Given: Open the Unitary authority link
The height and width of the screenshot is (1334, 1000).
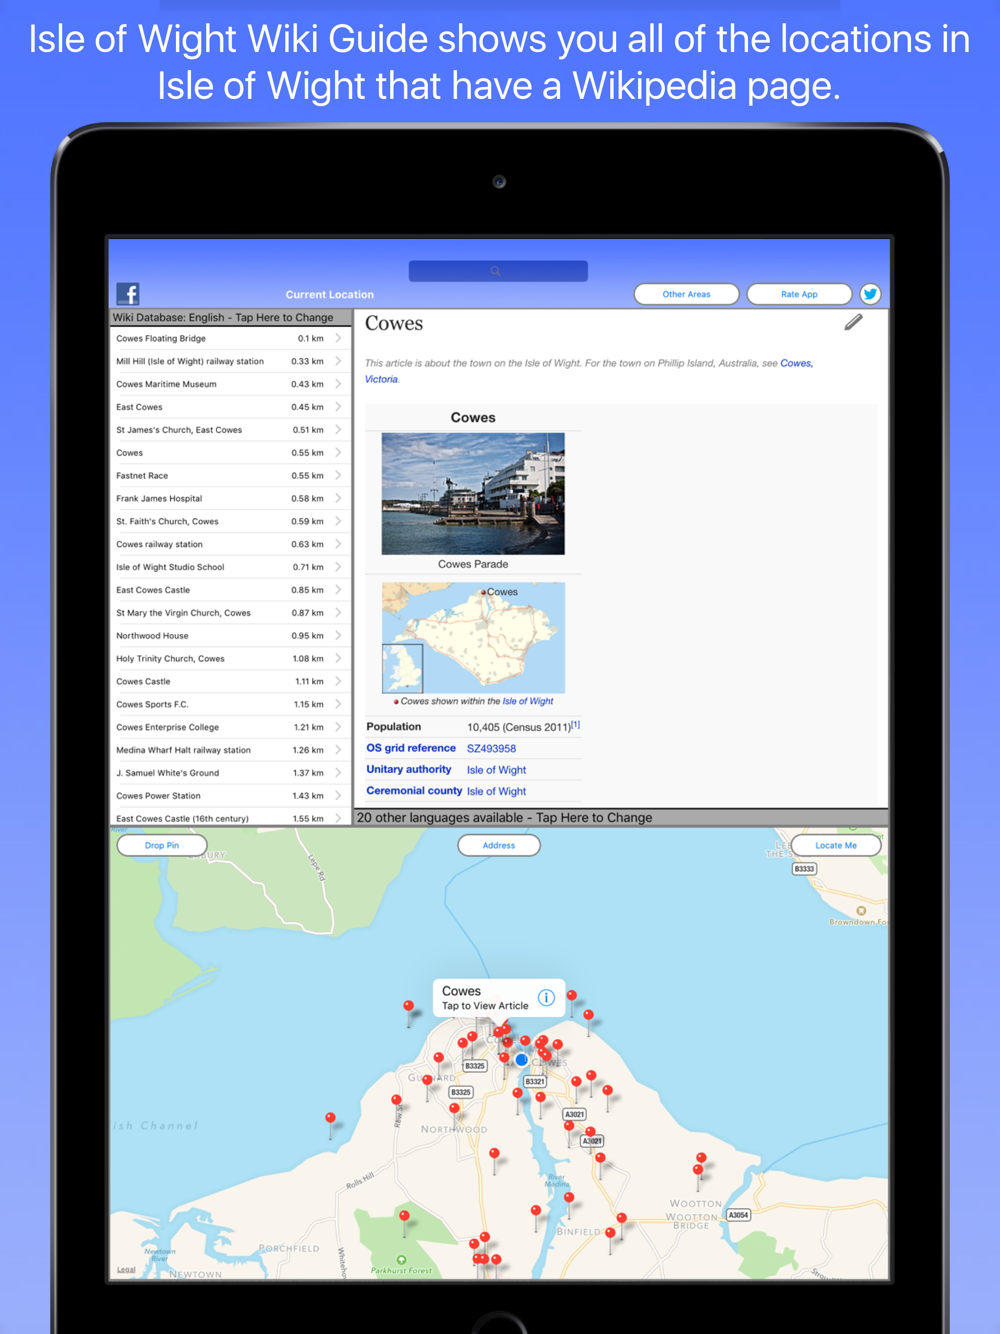Looking at the screenshot, I should (409, 769).
